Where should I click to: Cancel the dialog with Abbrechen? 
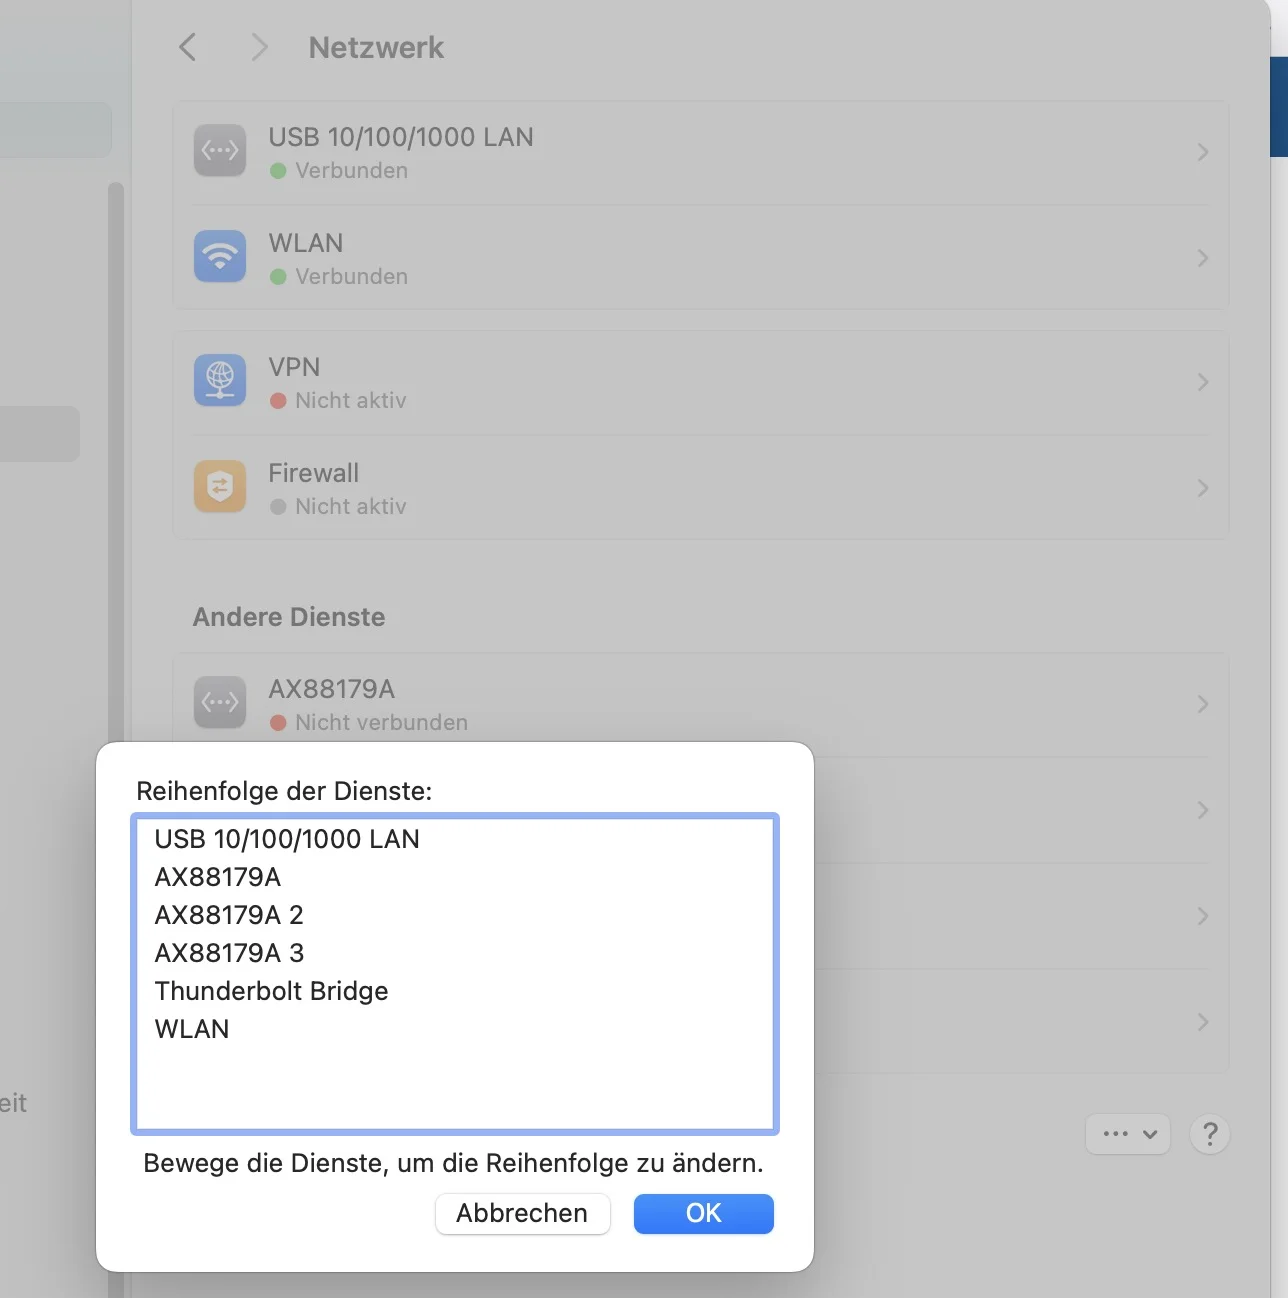[522, 1213]
